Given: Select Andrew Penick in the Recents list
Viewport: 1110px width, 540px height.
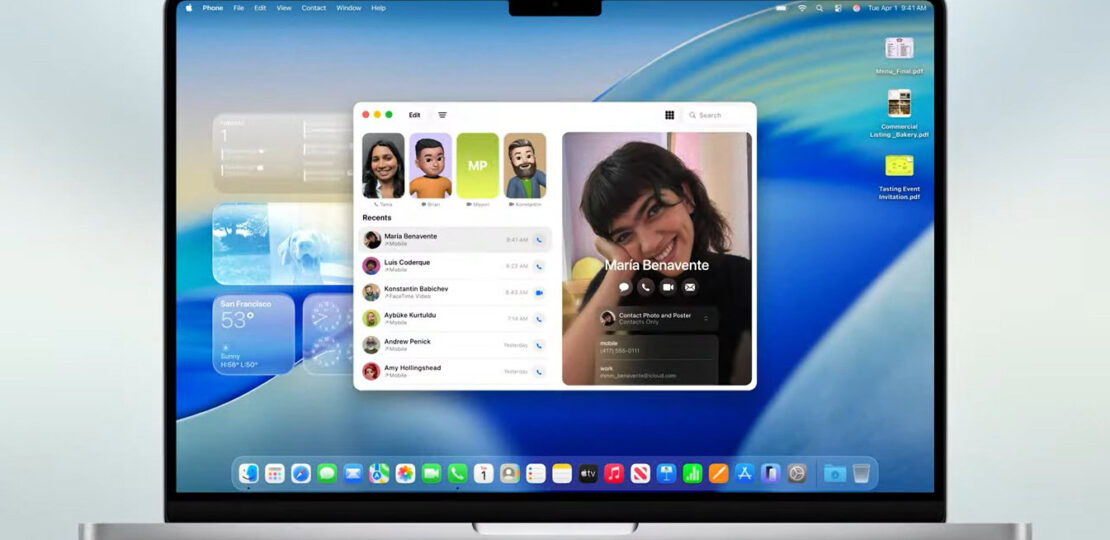Looking at the screenshot, I should point(454,345).
